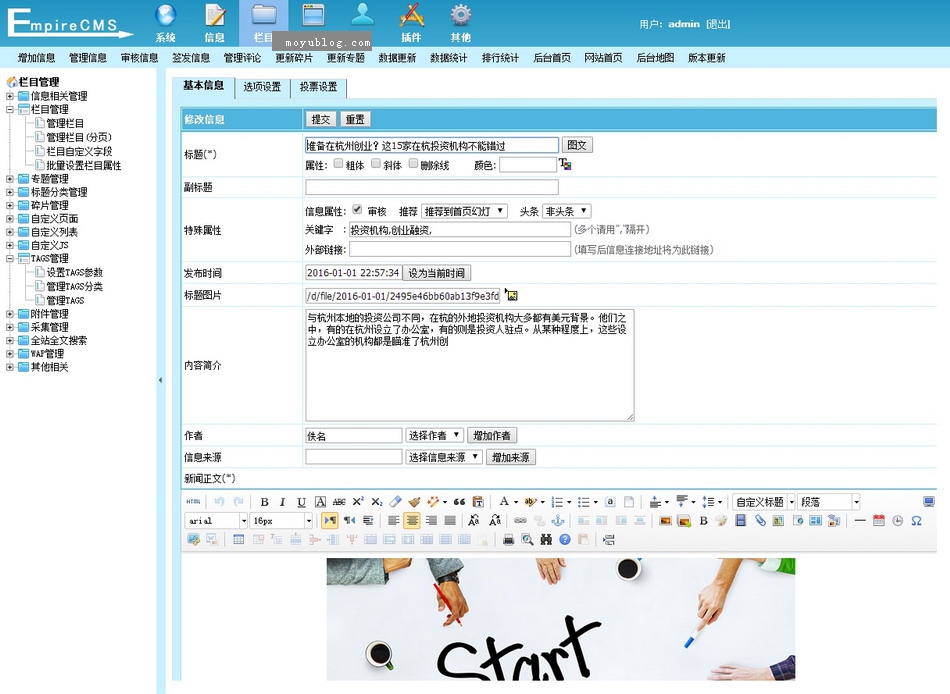Attach a file with the paperclip icon
Screen dimensions: 950x694
[x=760, y=521]
